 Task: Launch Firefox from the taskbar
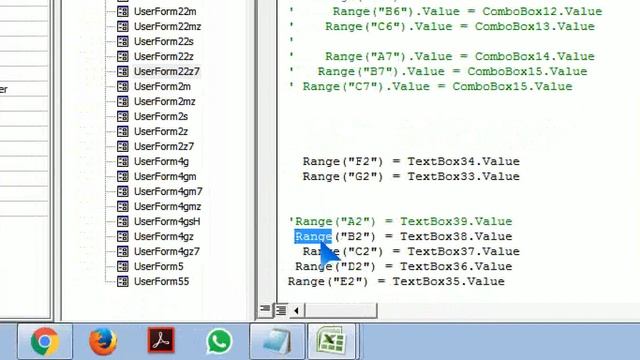[103, 341]
